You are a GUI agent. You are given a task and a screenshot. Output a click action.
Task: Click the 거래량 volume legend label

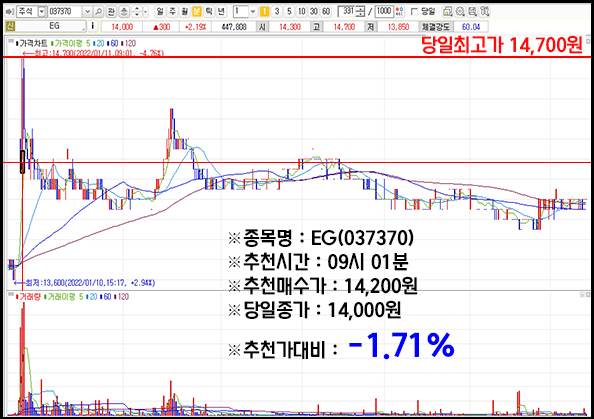pos(28,297)
